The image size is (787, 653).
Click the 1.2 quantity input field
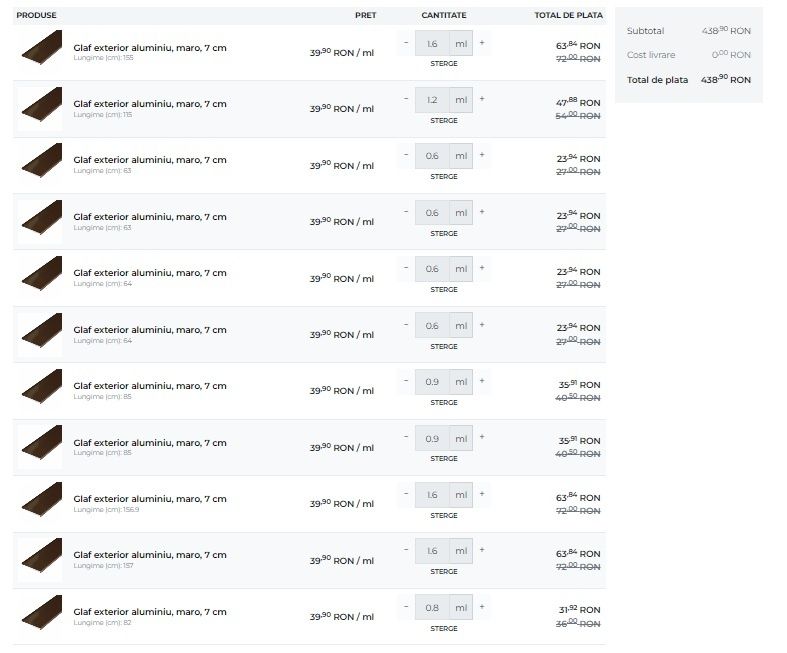[x=432, y=100]
